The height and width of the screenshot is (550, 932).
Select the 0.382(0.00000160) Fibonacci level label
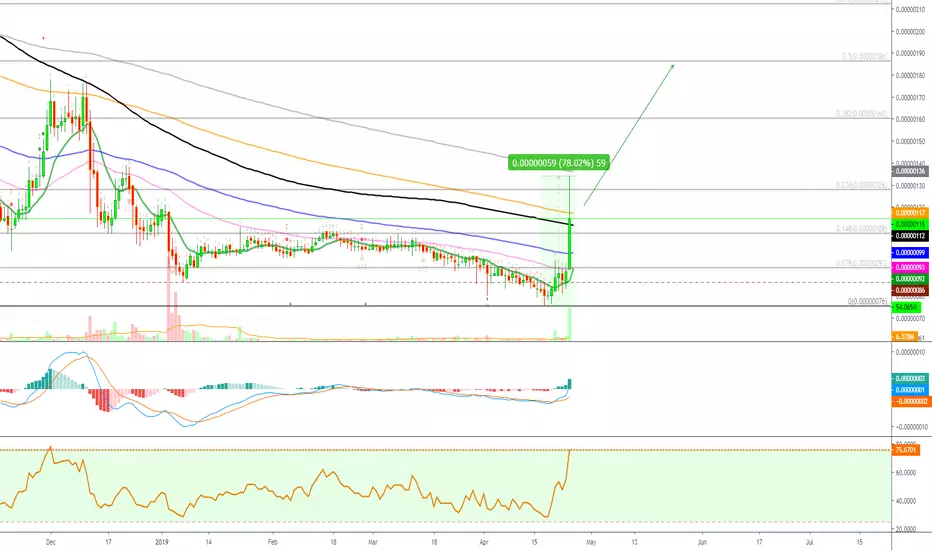[862, 114]
